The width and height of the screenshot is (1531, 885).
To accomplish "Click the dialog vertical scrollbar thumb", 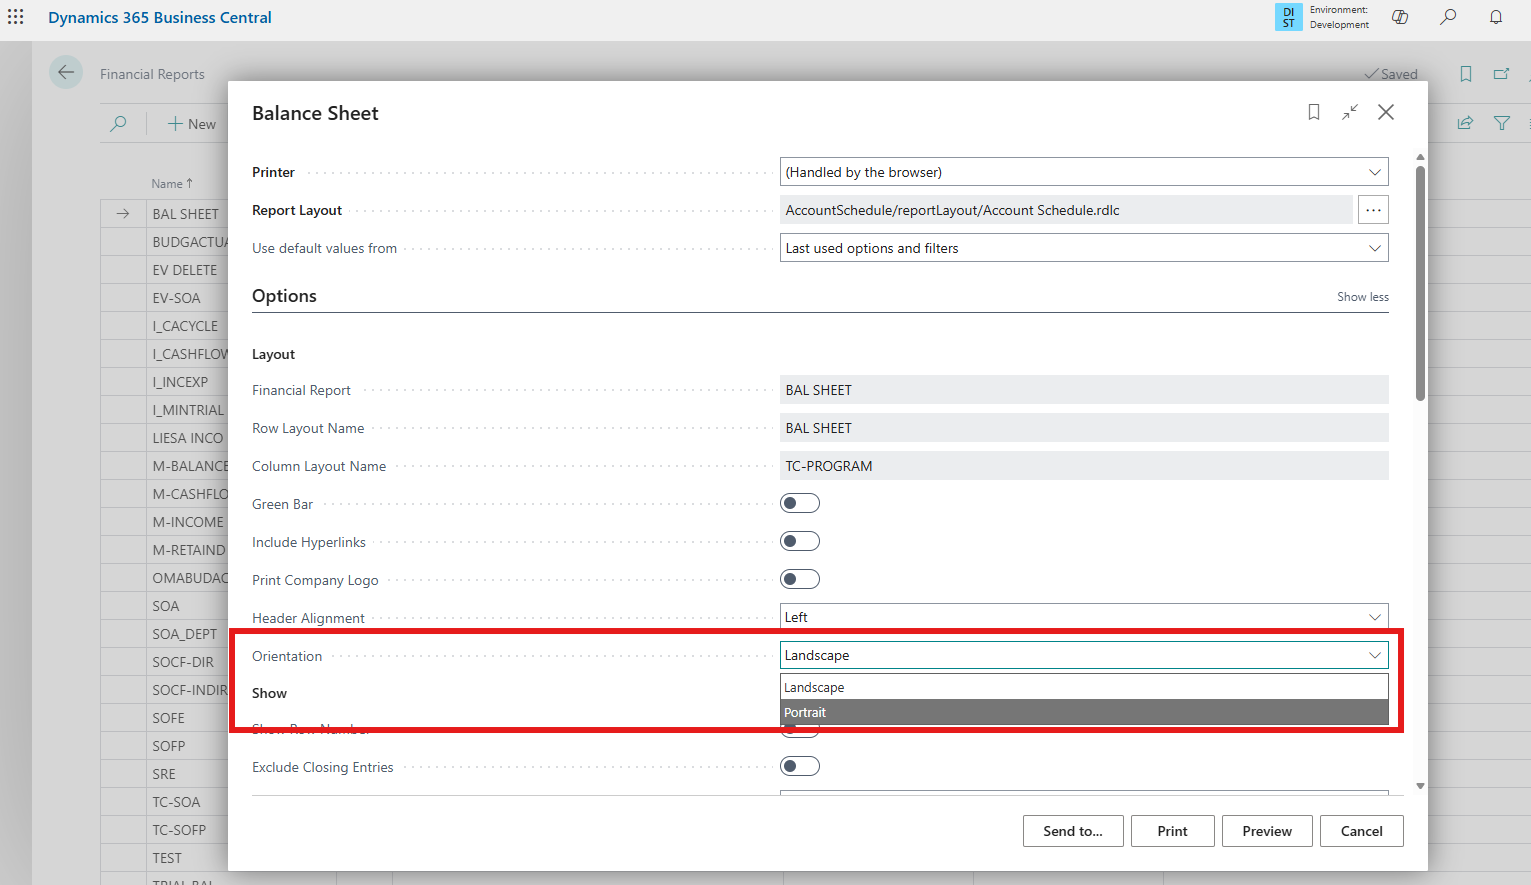I will click(x=1420, y=283).
